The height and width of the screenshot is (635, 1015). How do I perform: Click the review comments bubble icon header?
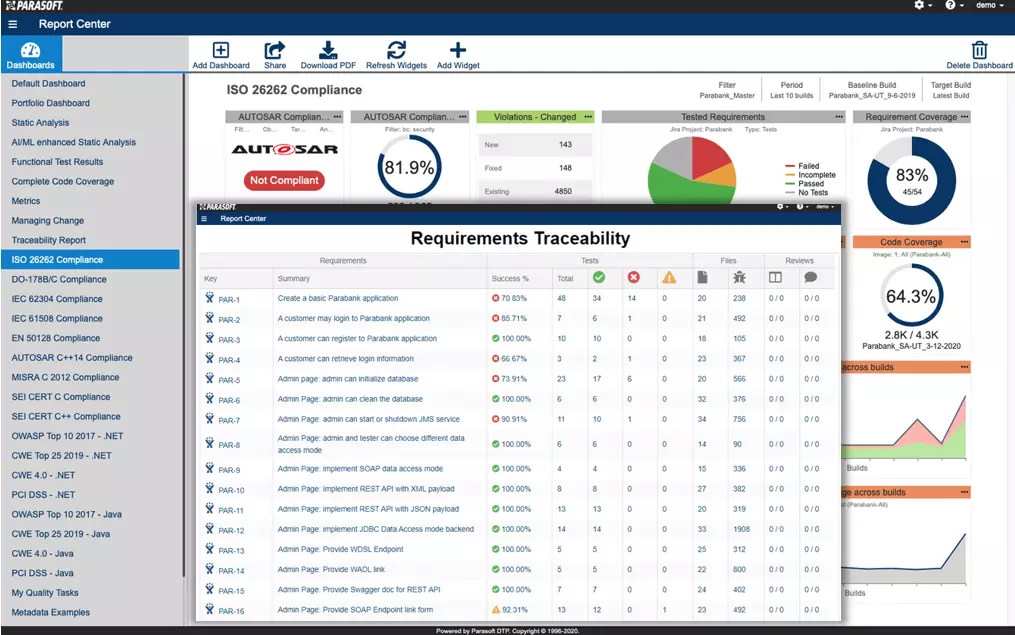pyautogui.click(x=810, y=278)
